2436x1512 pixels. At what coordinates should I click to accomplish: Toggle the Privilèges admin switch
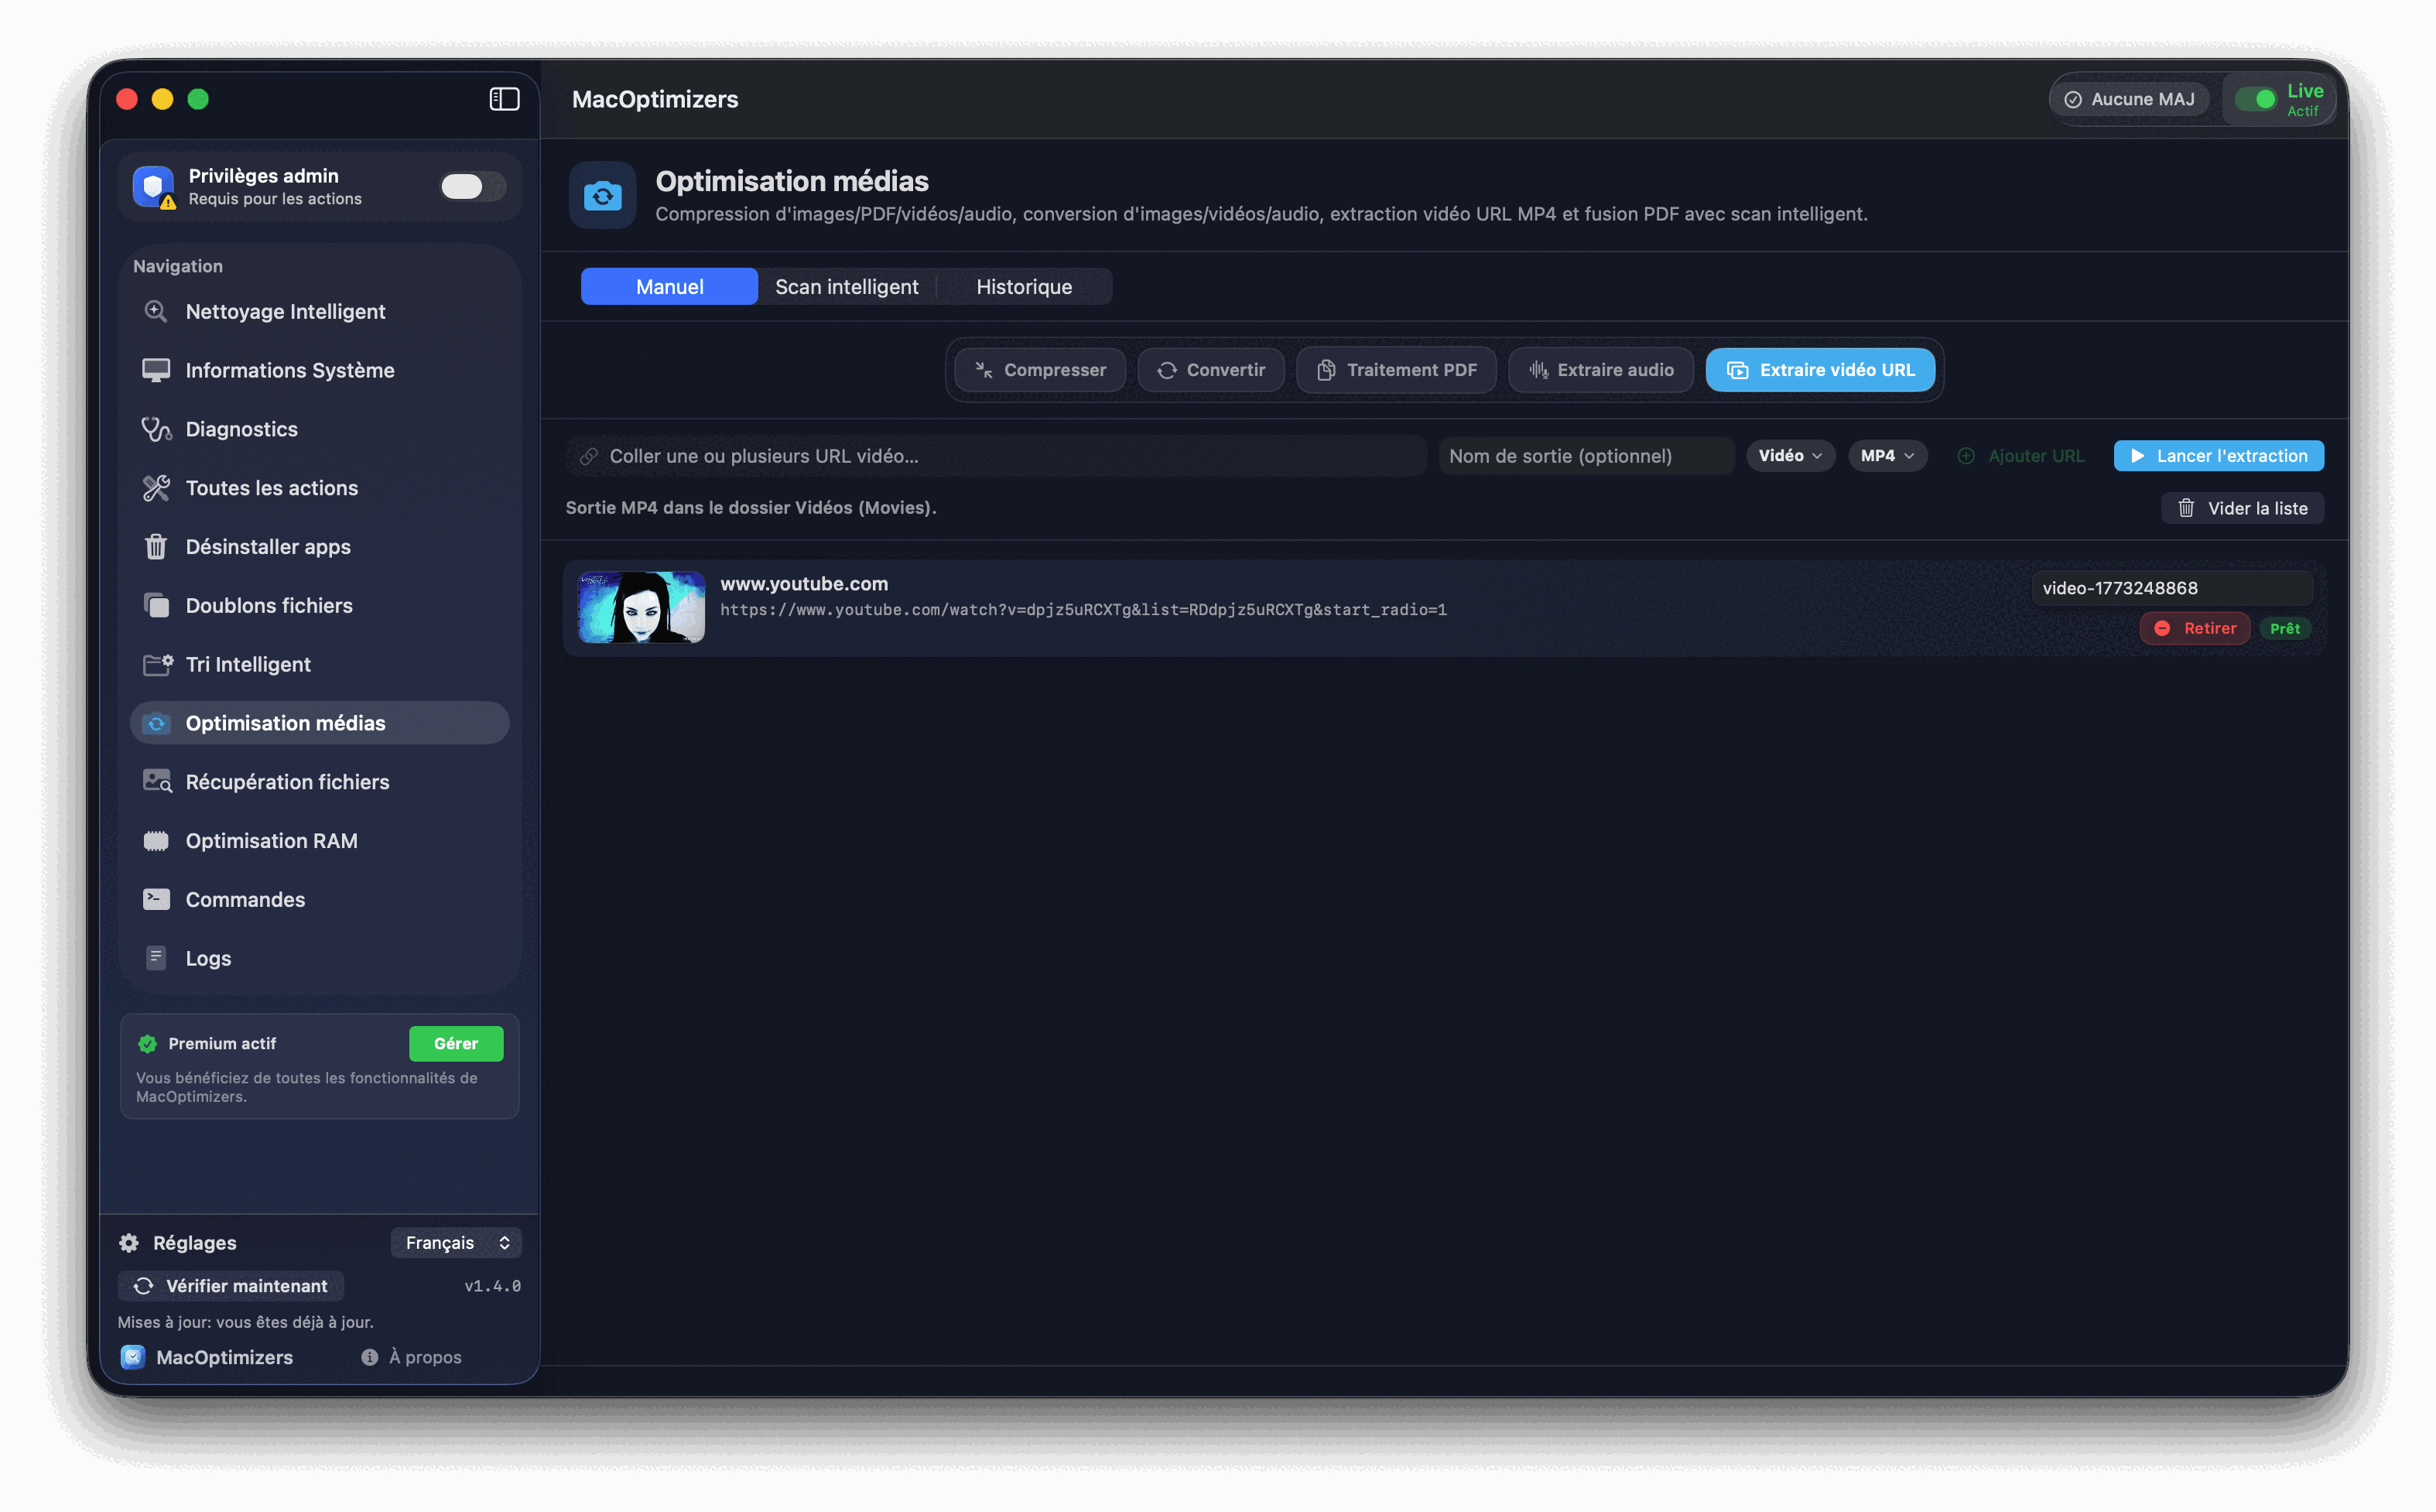(471, 186)
